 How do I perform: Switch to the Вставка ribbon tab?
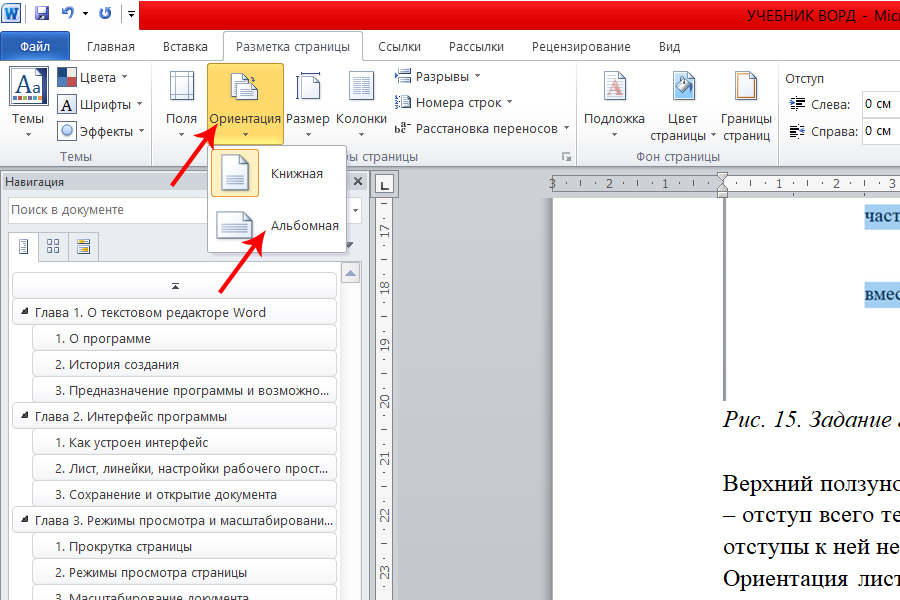[185, 46]
